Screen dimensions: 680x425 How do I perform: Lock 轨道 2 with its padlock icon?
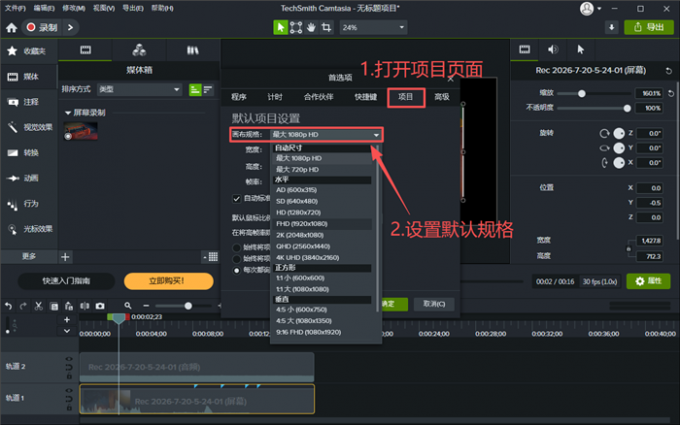click(69, 376)
